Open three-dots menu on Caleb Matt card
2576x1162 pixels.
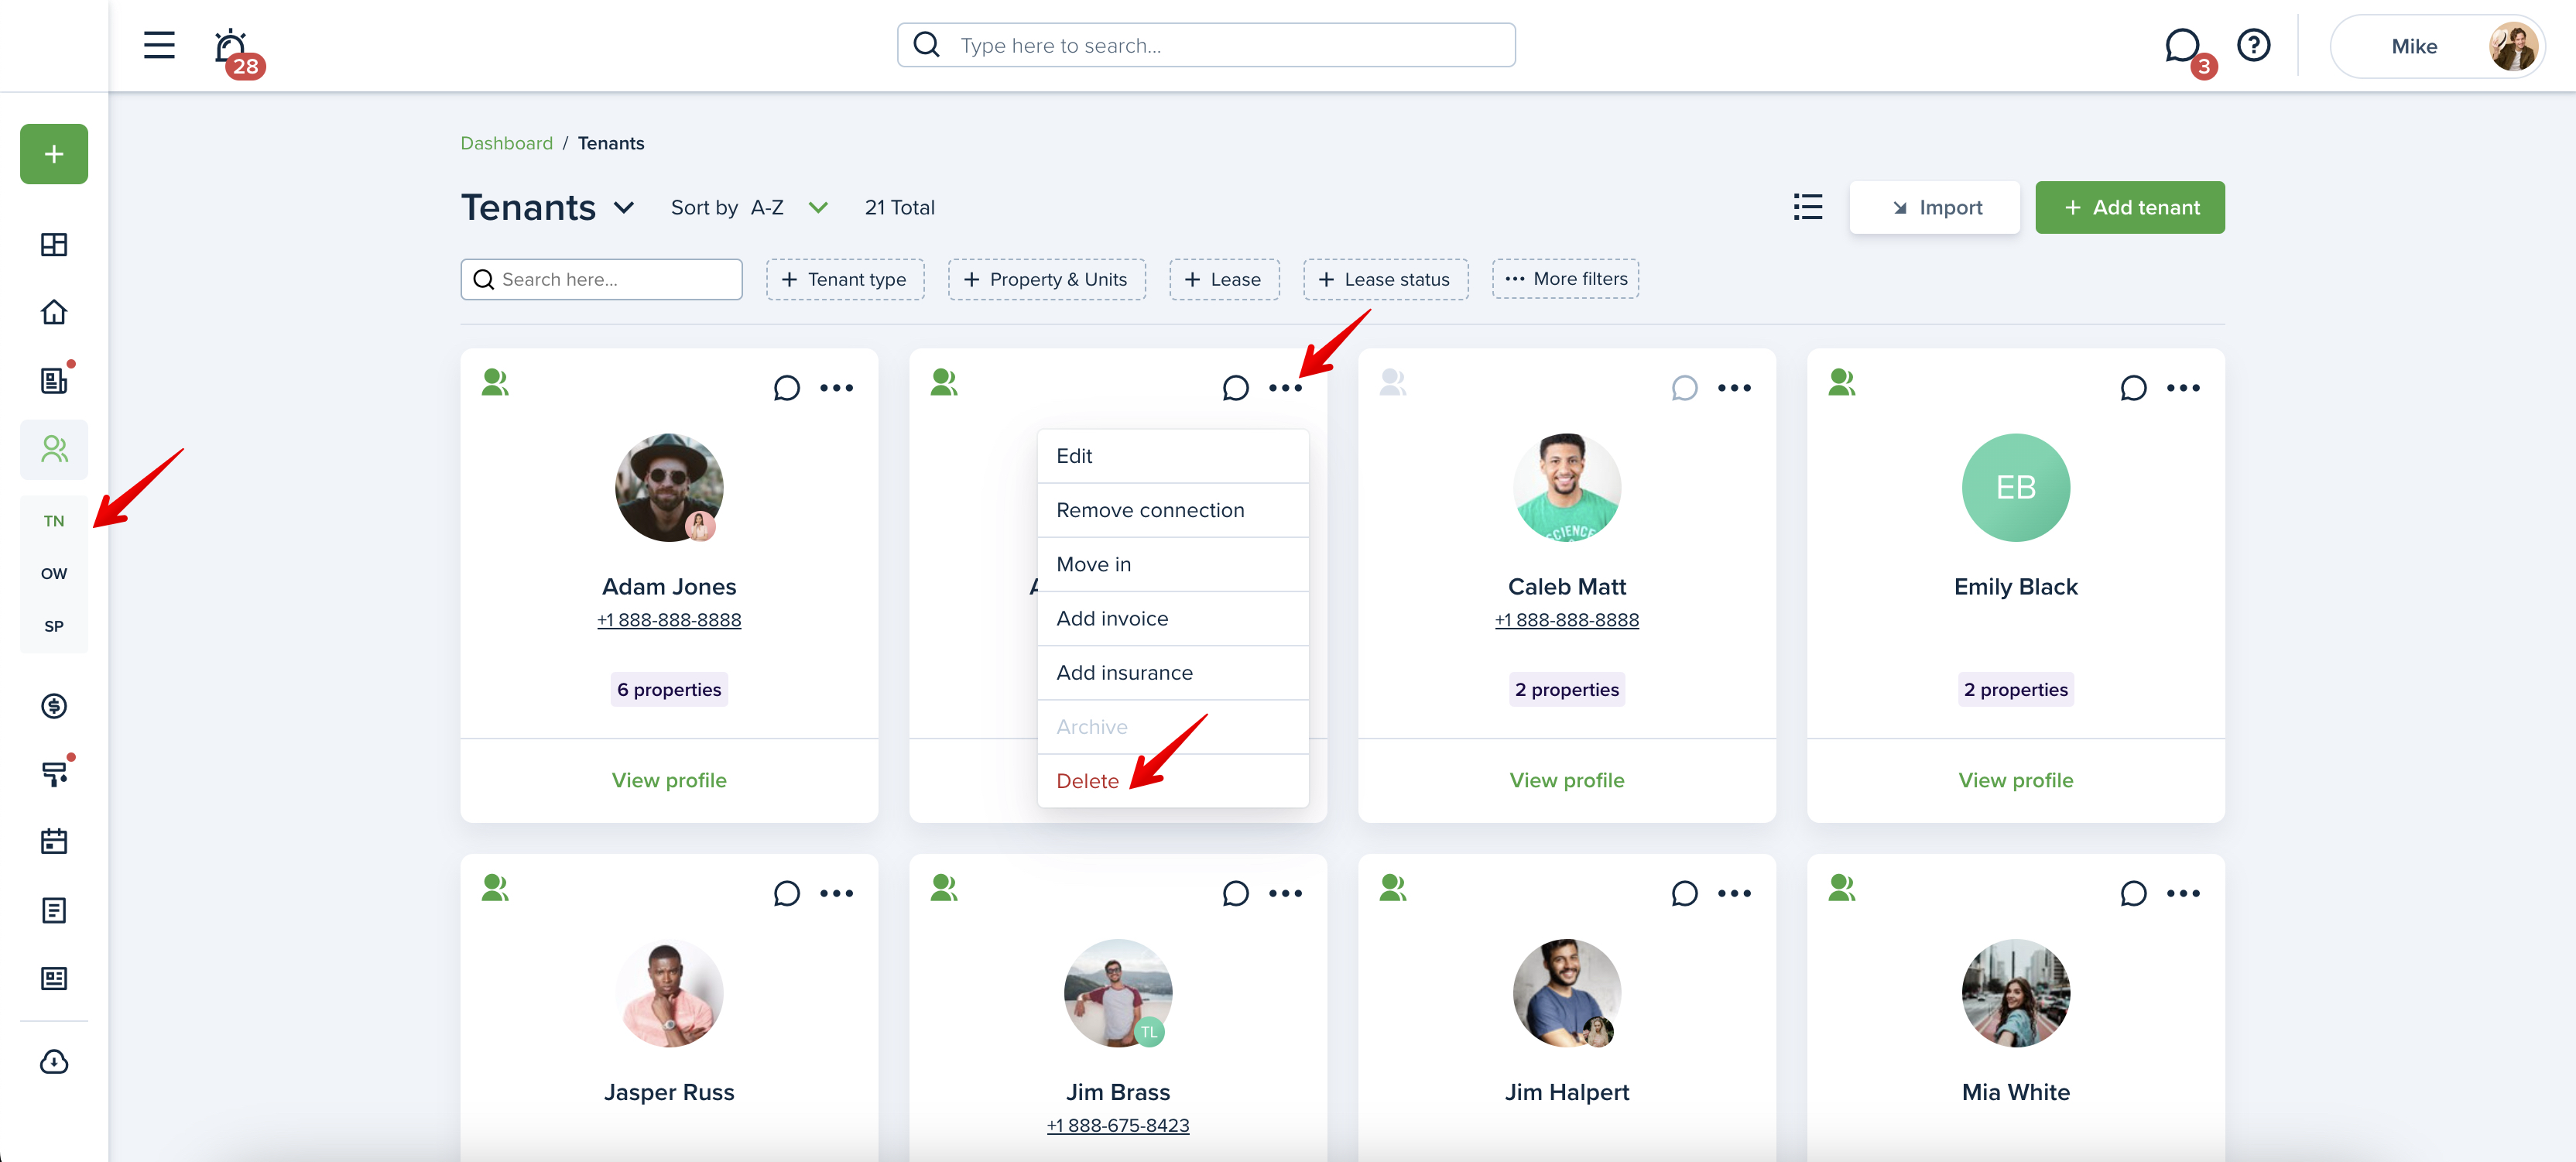tap(1734, 388)
